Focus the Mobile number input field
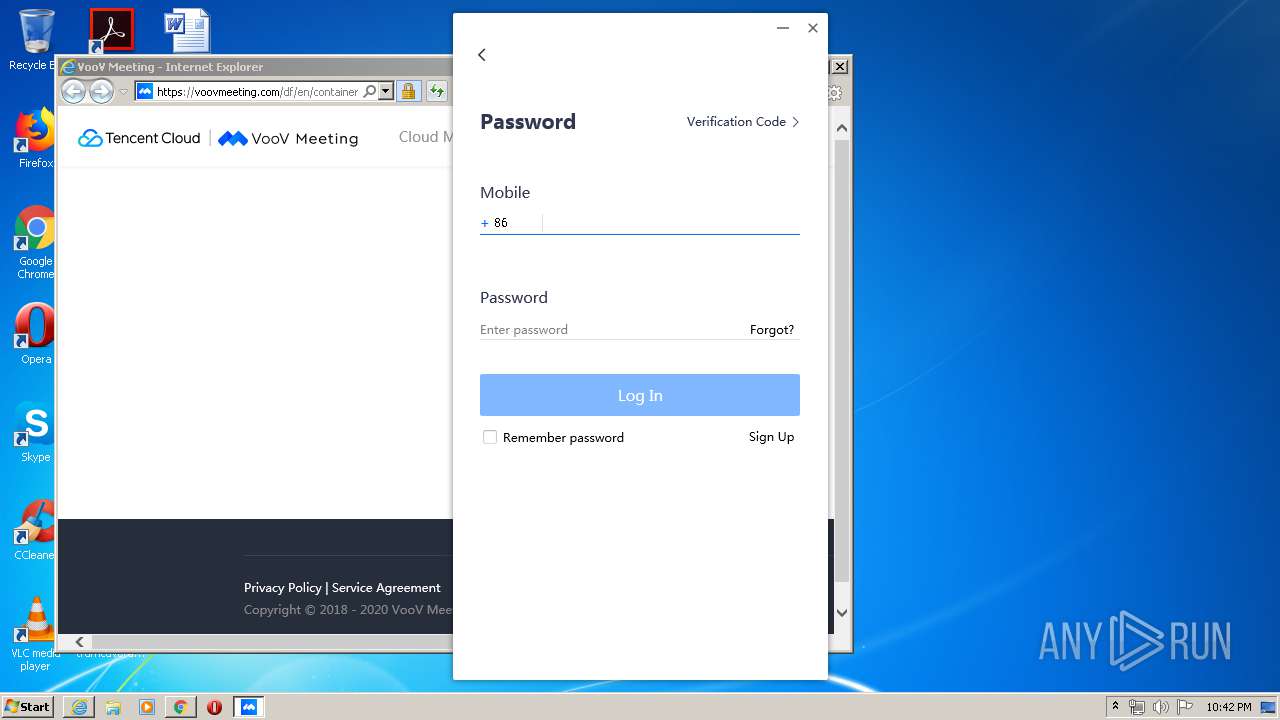The height and width of the screenshot is (720, 1280). click(x=672, y=223)
